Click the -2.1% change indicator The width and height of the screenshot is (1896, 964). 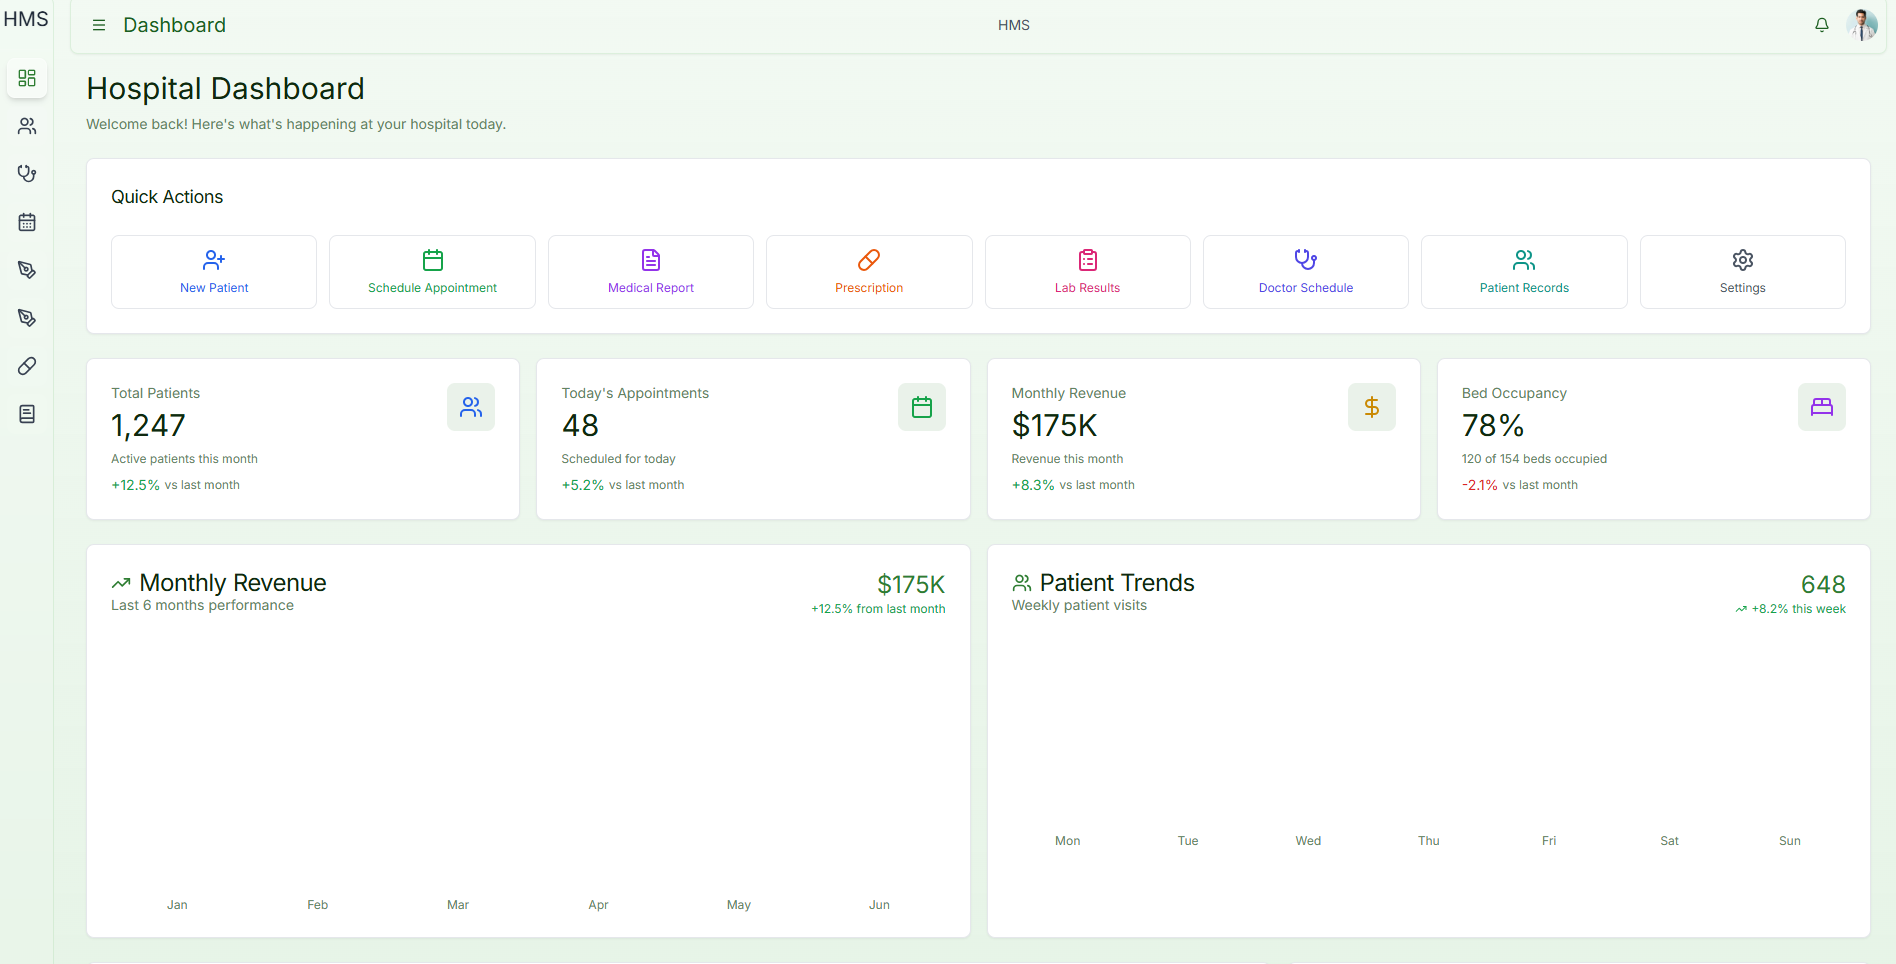tap(1480, 485)
